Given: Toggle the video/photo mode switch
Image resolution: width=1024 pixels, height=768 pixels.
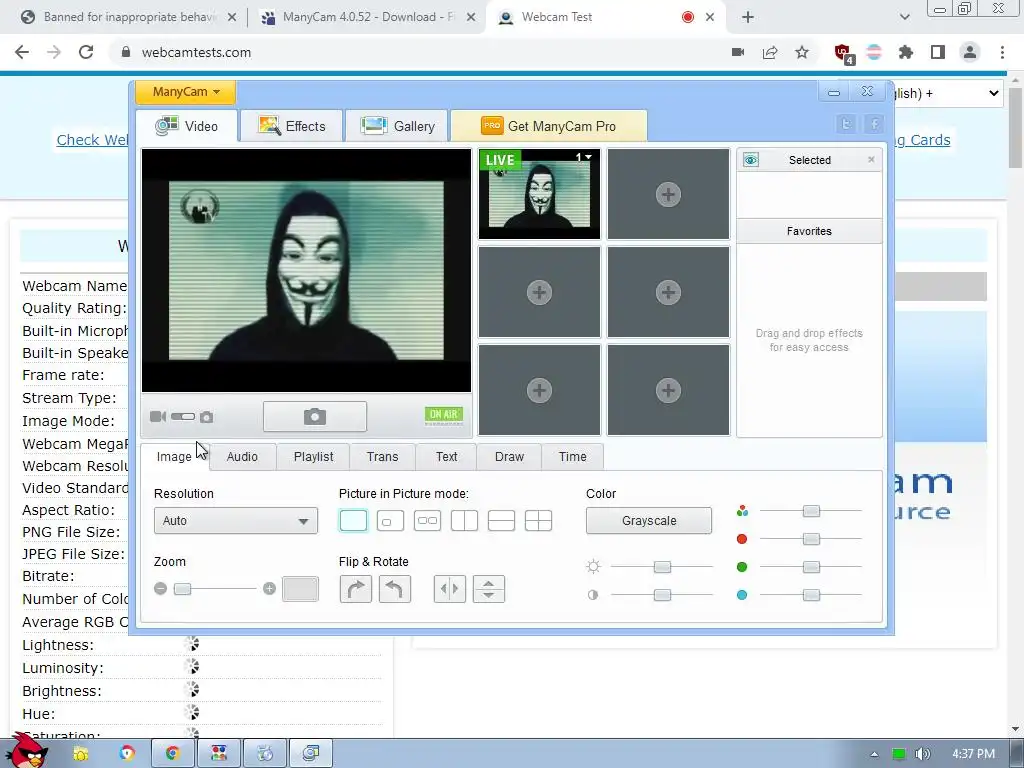Looking at the screenshot, I should pyautogui.click(x=183, y=417).
